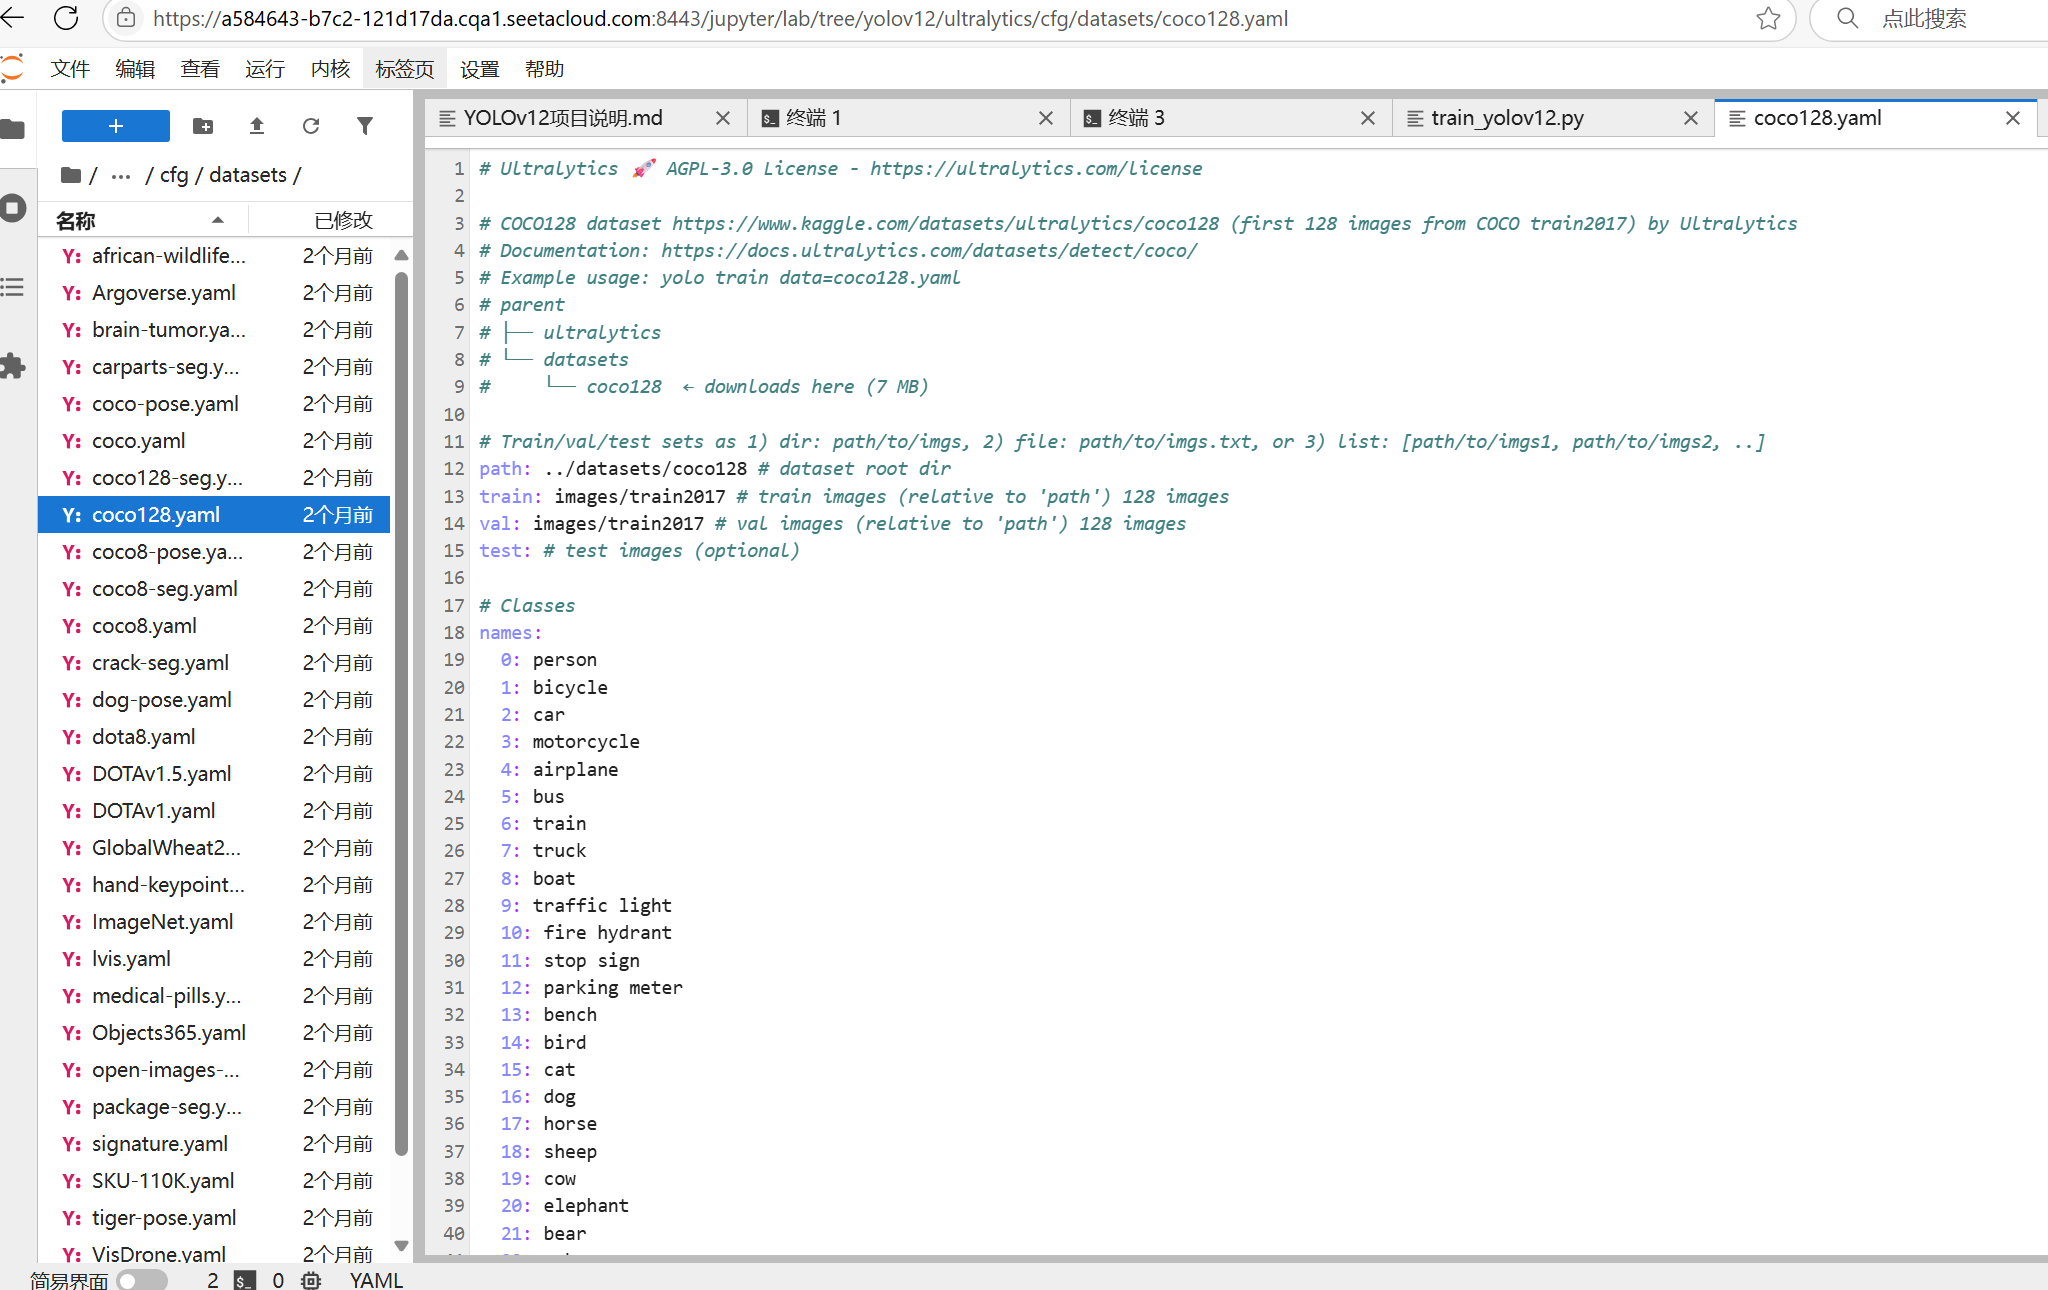Bookmark the page with star icon
Screen dimensions: 2048x1290
[1768, 18]
